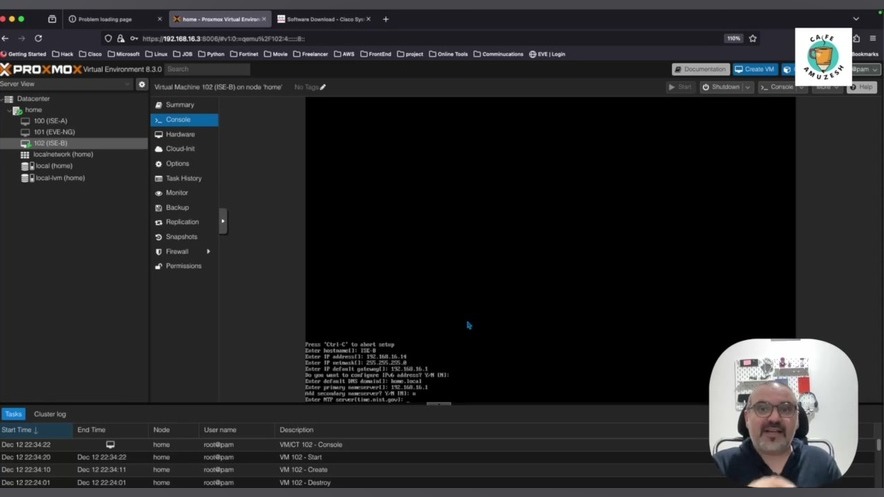This screenshot has width=884, height=497.
Task: Select local-lvm (home) storage
Action: (x=60, y=178)
